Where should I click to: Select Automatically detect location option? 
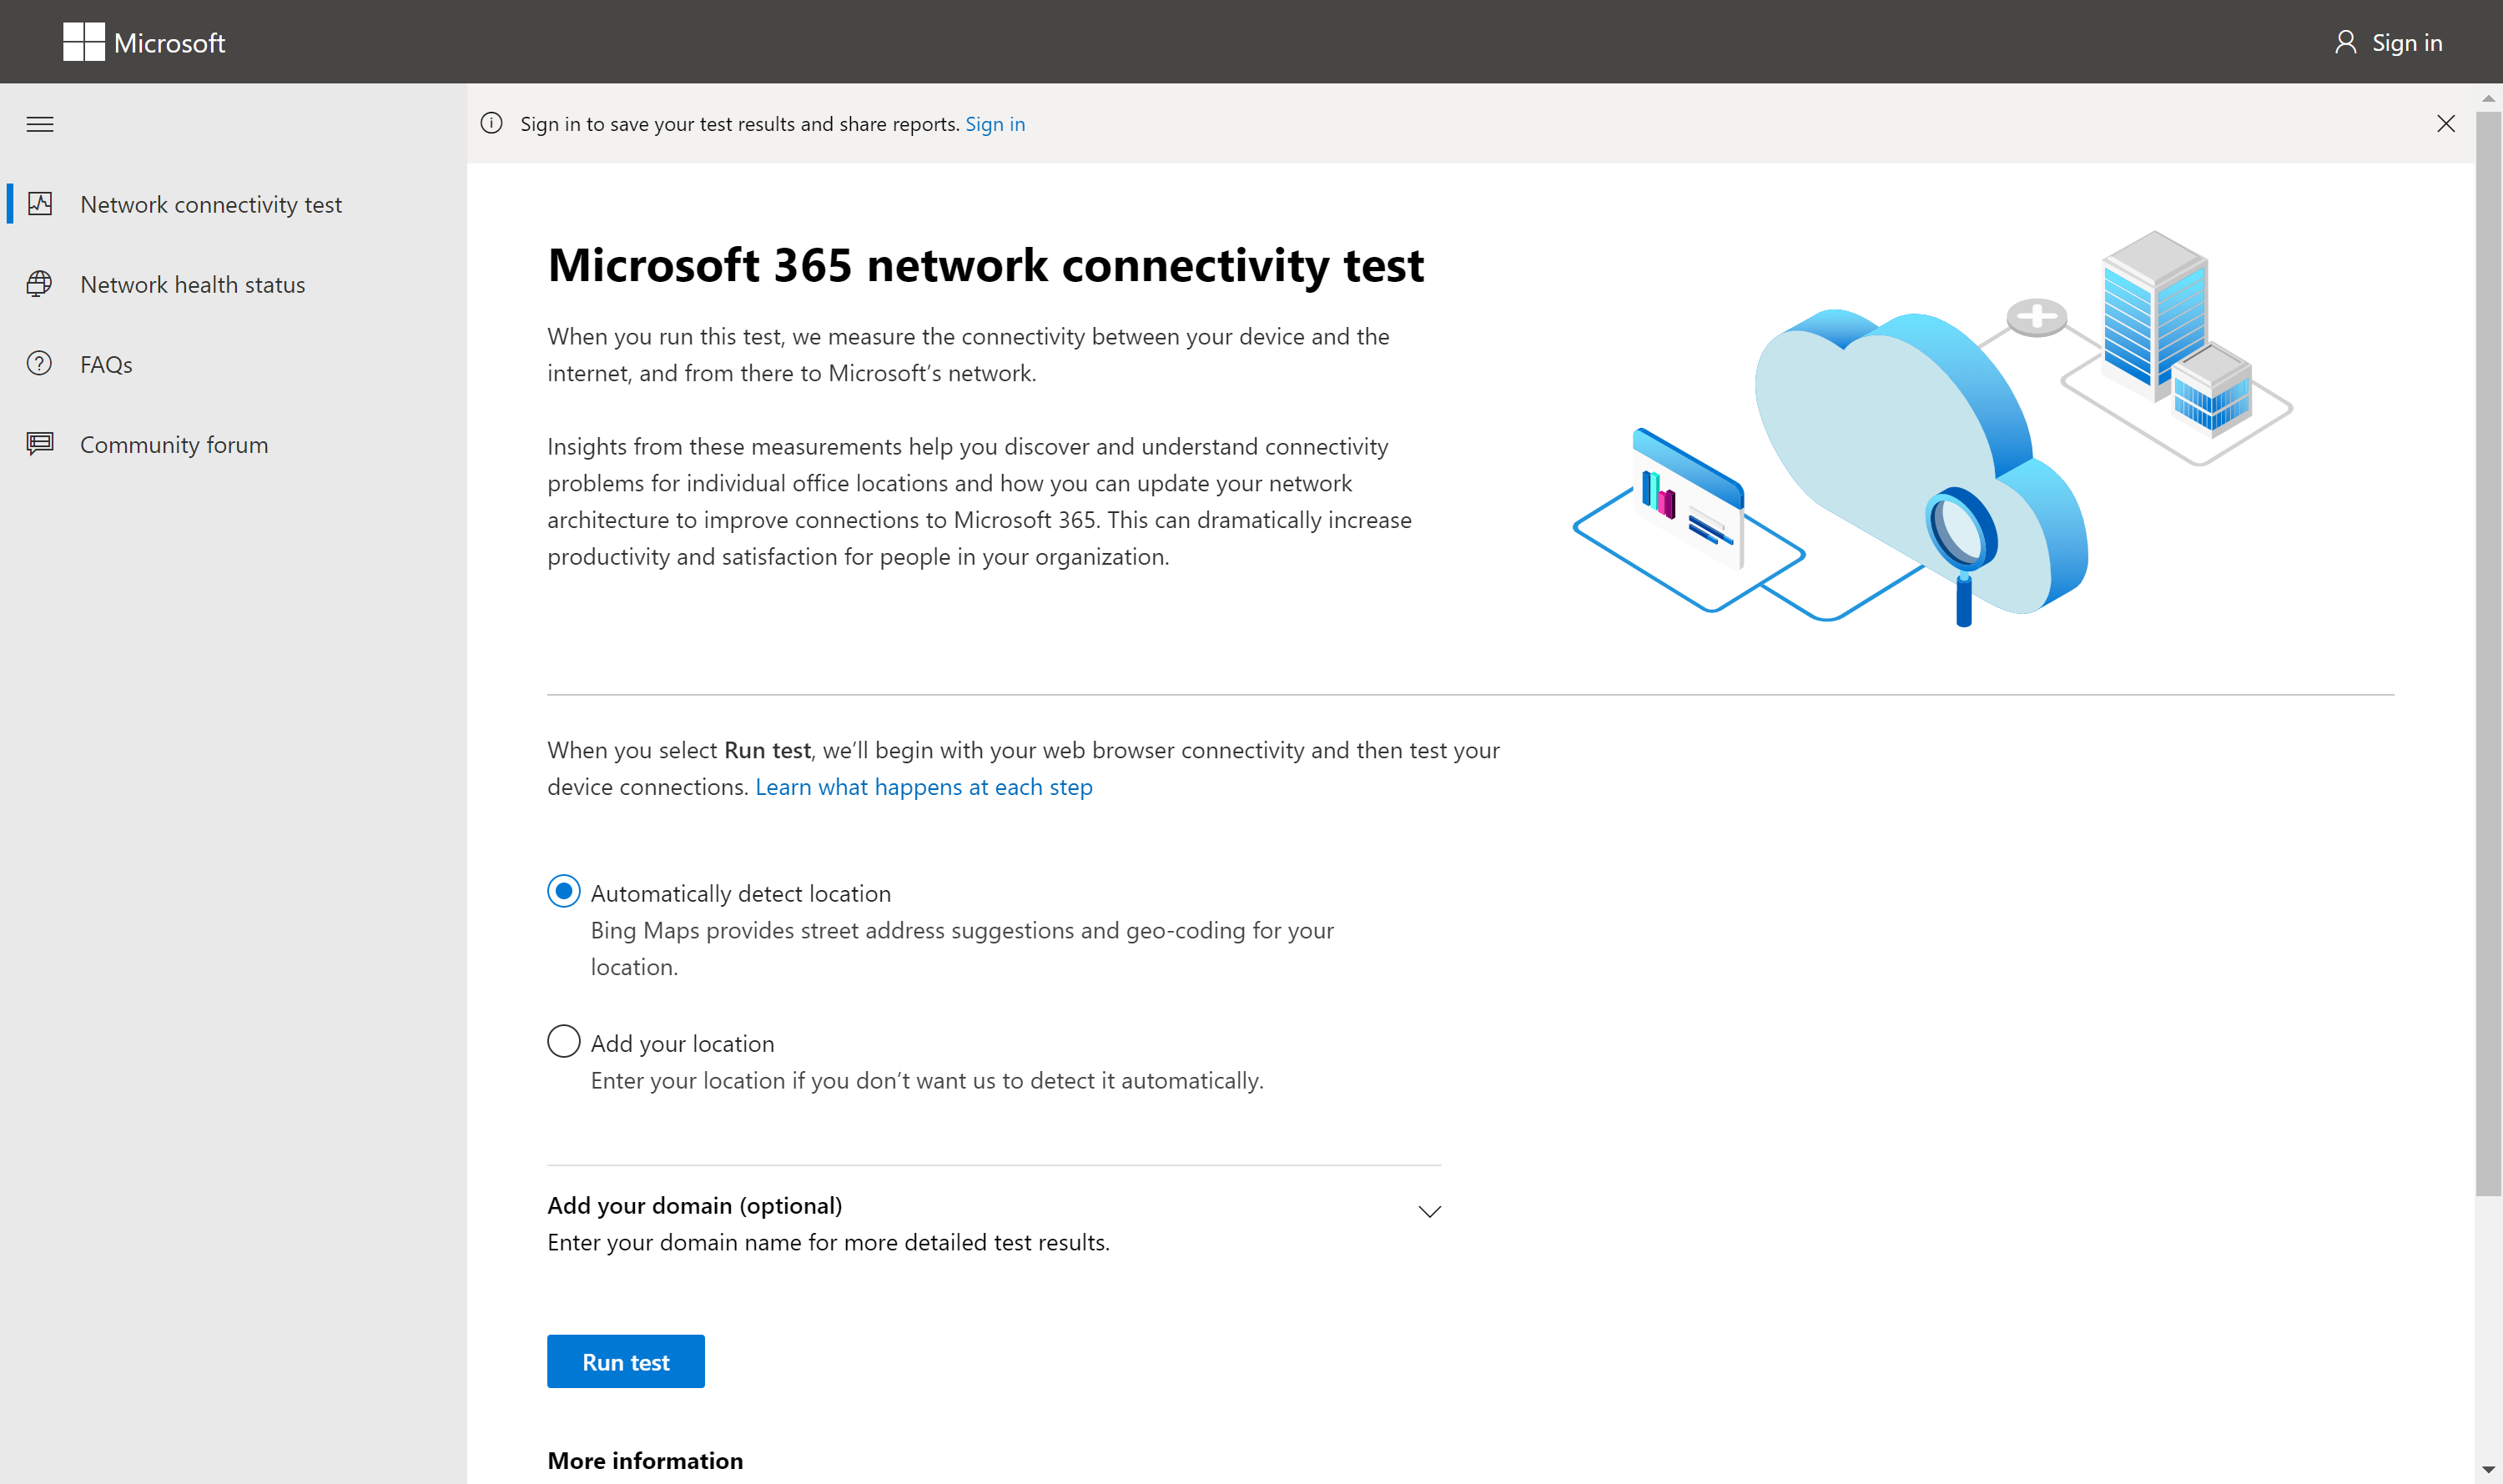click(563, 890)
